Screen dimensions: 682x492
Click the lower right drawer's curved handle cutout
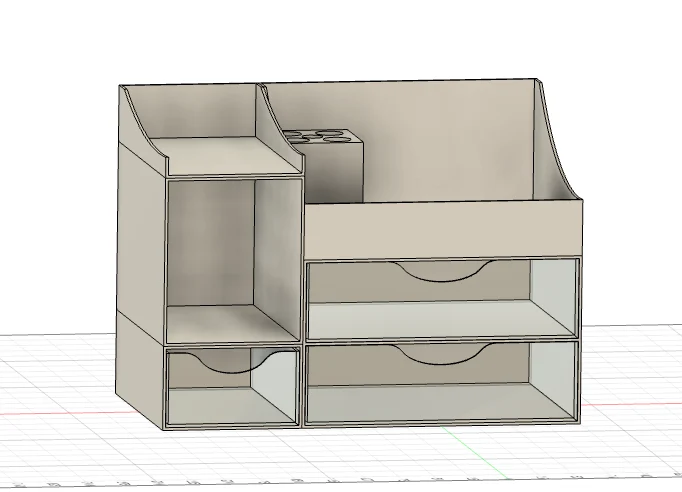coord(445,354)
